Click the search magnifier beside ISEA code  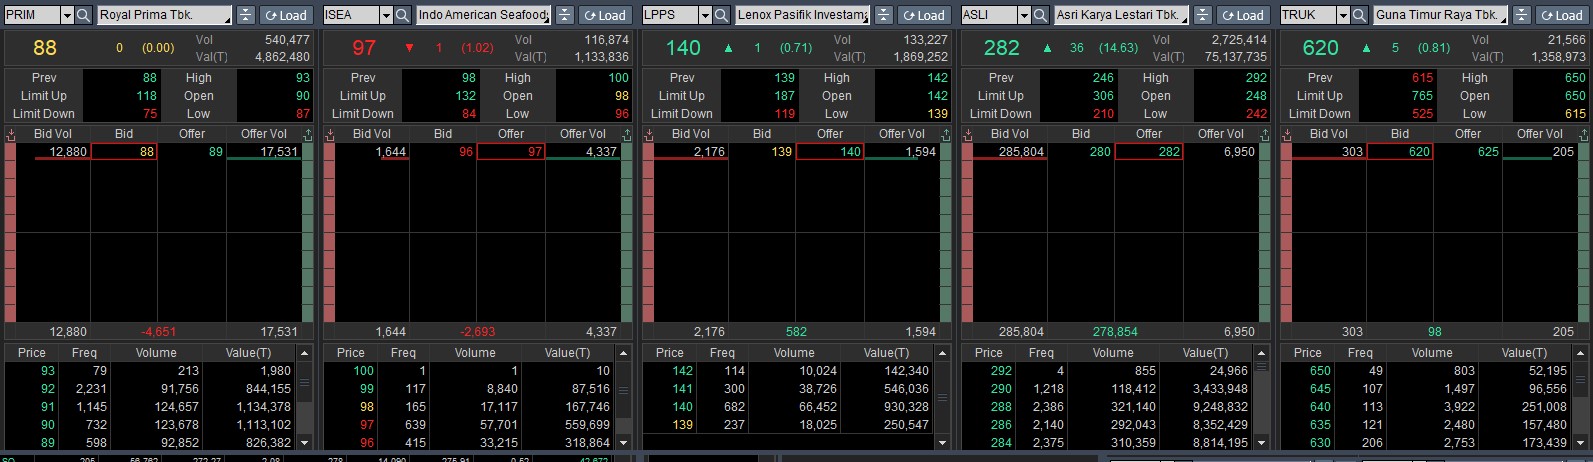(x=402, y=15)
